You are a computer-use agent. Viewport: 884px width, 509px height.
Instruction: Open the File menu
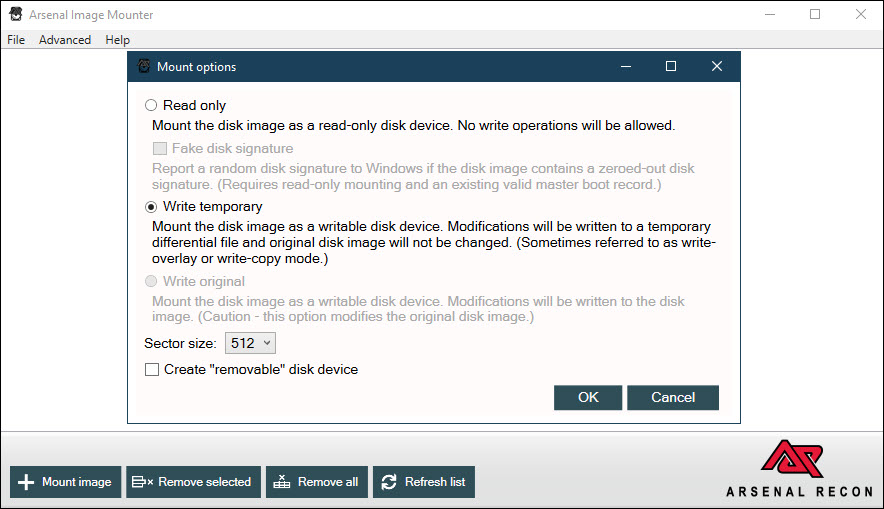16,40
